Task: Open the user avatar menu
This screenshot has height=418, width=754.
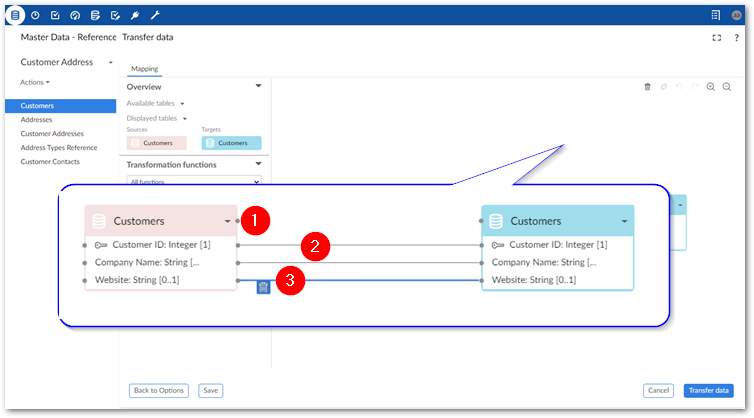Action: tap(736, 15)
